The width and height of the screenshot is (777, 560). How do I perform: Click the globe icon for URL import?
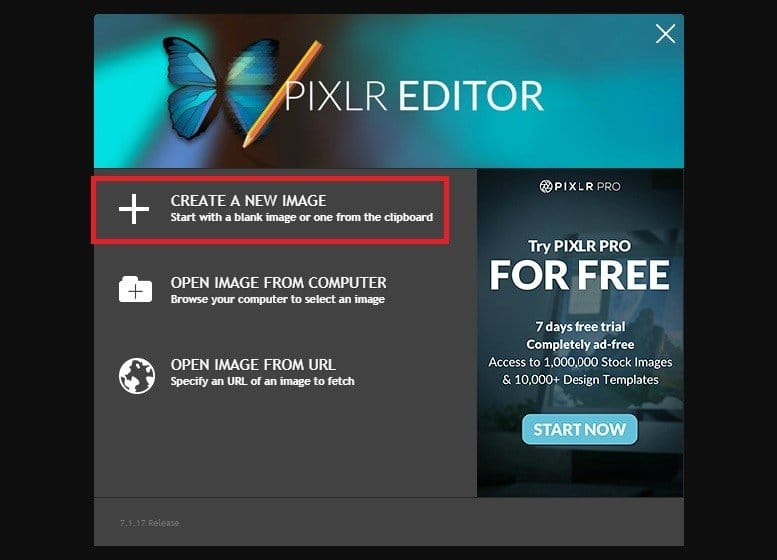(x=137, y=376)
